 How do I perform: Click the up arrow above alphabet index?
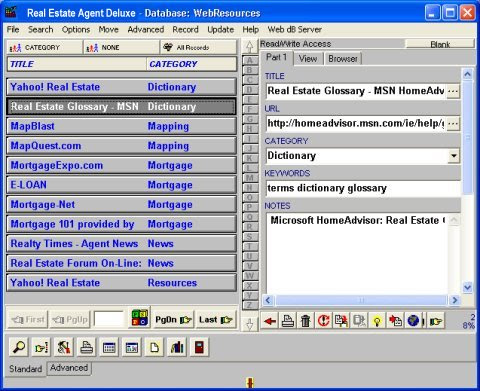coord(249,47)
